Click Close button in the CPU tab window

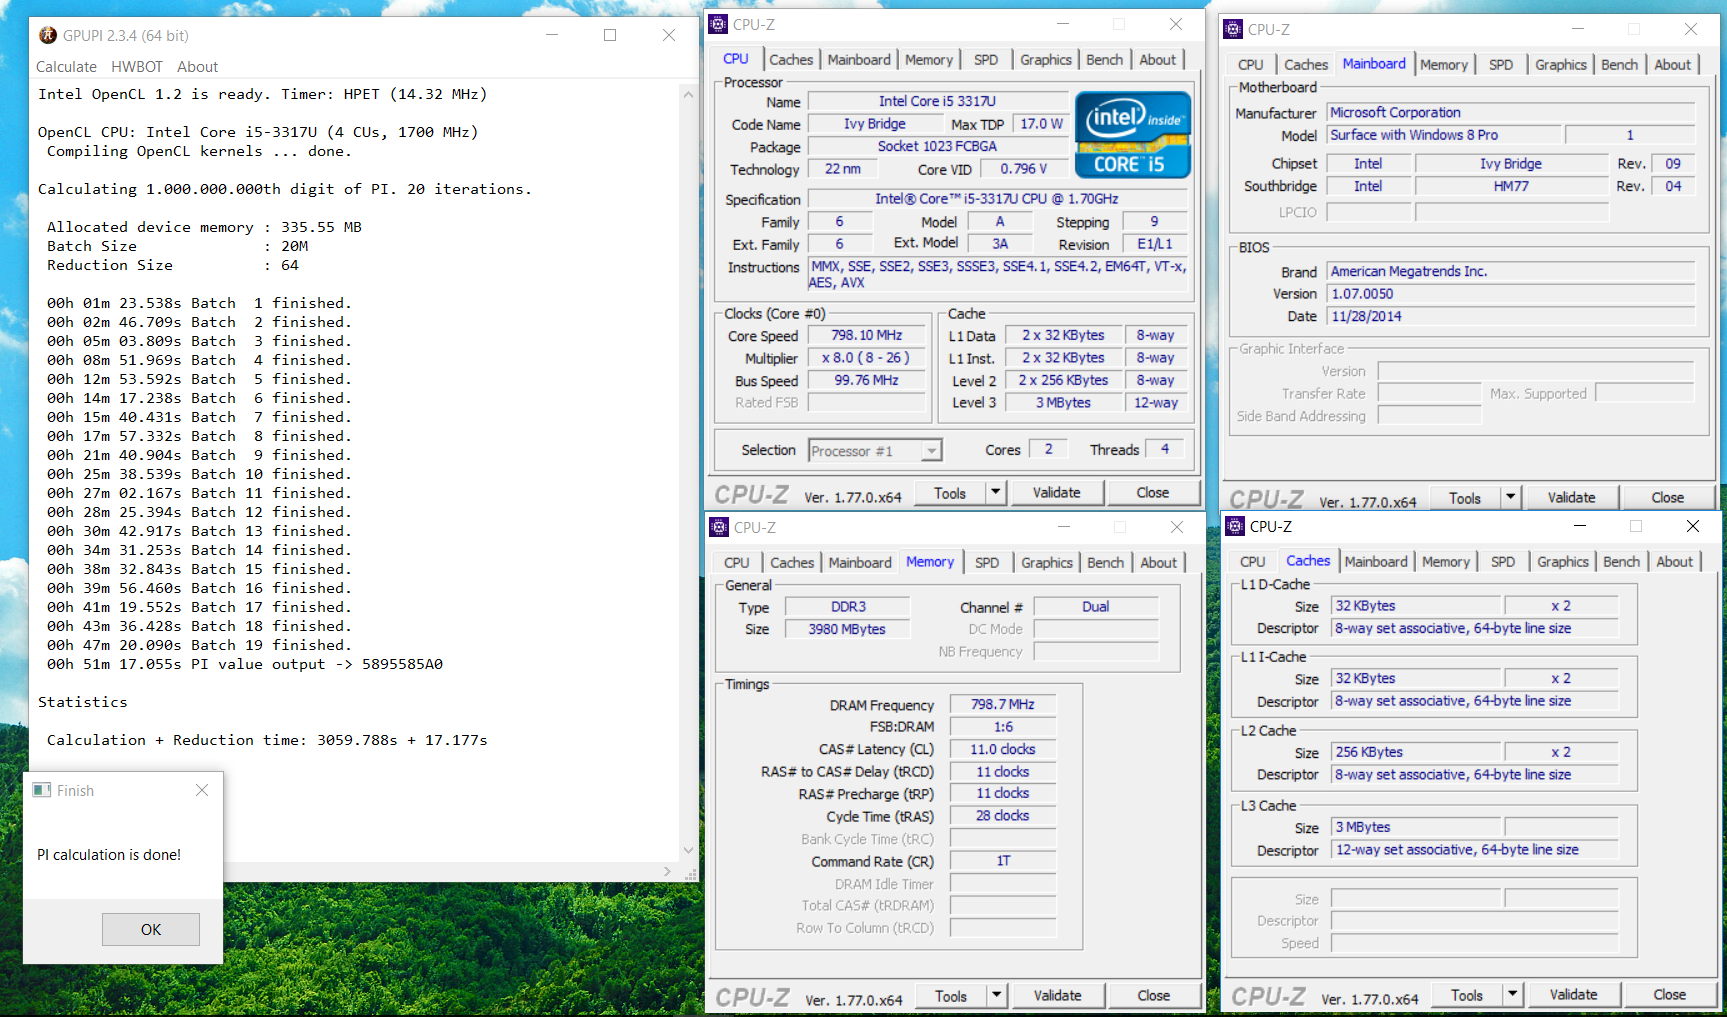(x=1152, y=492)
